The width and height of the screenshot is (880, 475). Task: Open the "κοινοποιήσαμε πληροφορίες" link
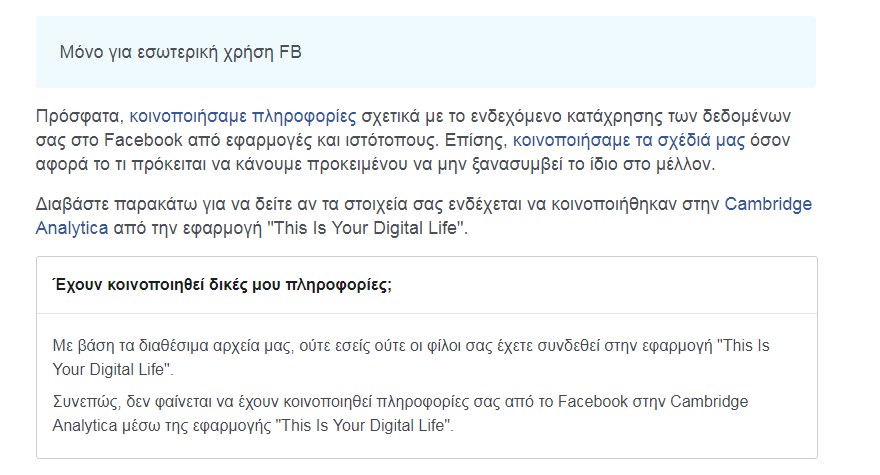(242, 116)
